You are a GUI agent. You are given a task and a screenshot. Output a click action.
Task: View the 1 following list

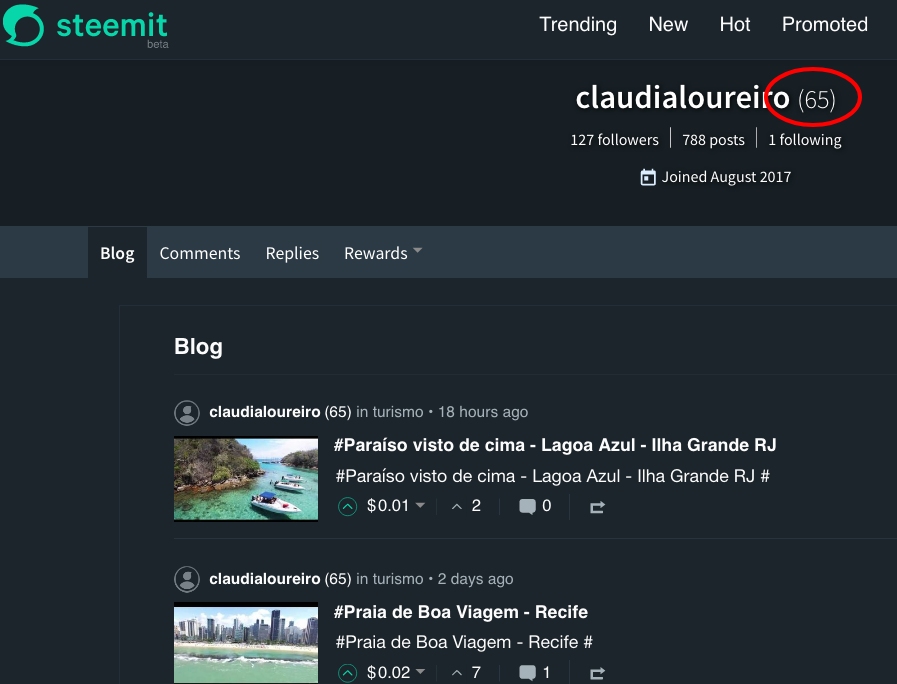click(x=804, y=140)
